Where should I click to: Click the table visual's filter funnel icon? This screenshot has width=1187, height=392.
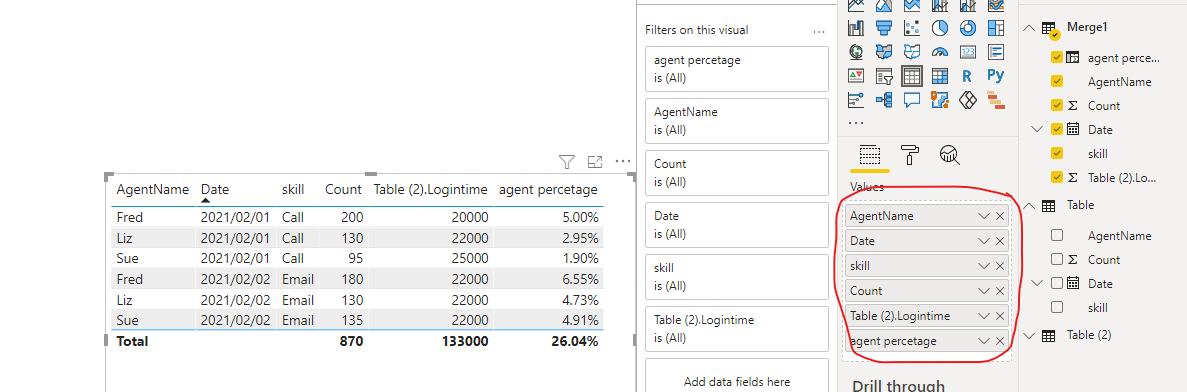point(567,161)
